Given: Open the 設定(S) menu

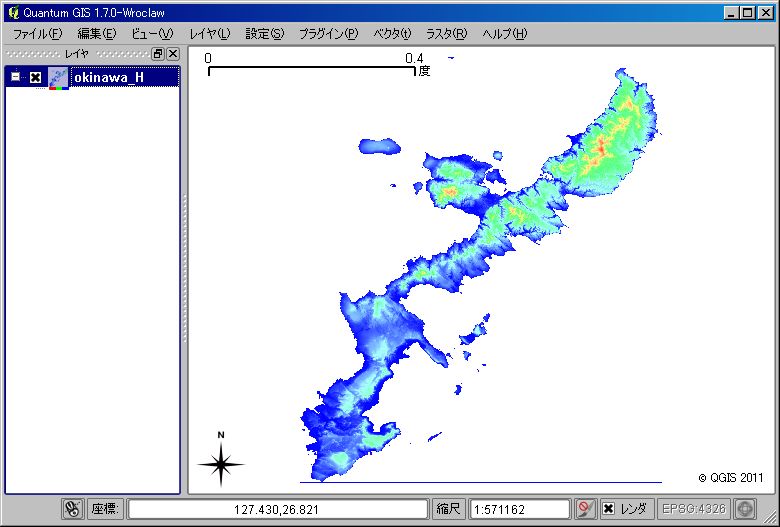Looking at the screenshot, I should coord(264,34).
